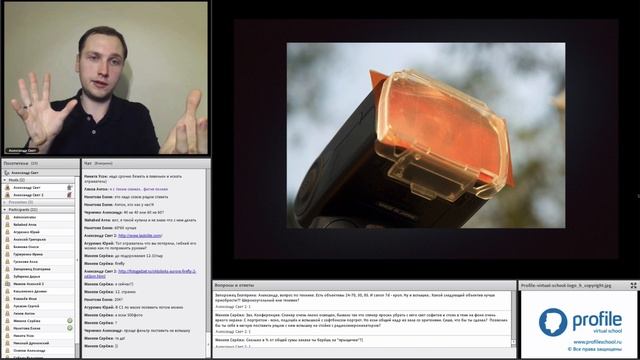
Task: Select participant Лапов Антон in attendee list
Action: (39, 313)
